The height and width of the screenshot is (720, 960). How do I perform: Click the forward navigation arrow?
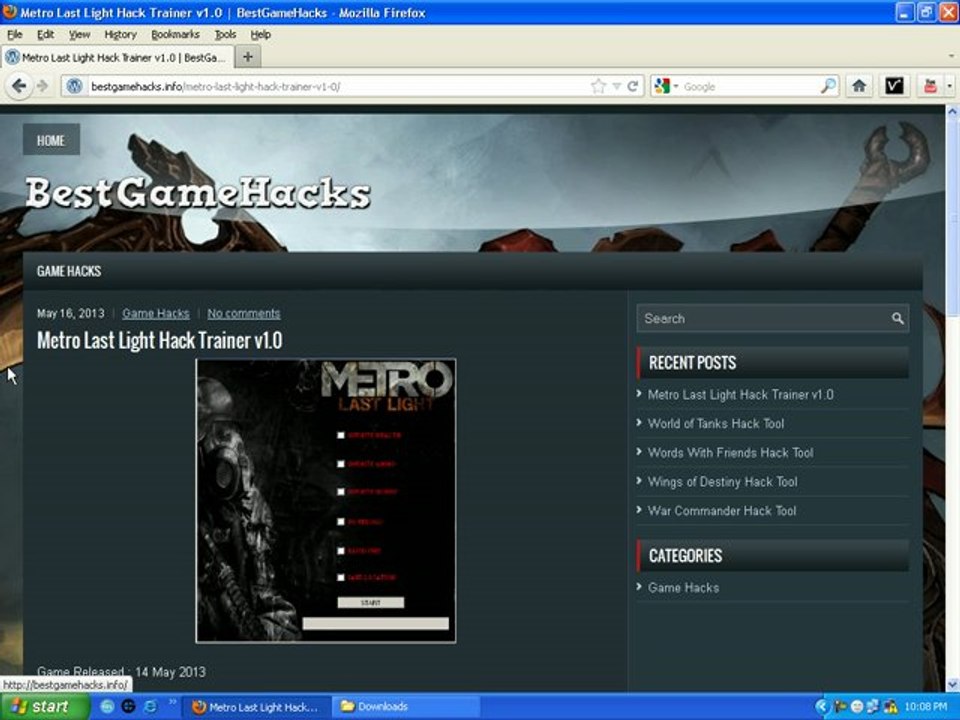[x=42, y=86]
